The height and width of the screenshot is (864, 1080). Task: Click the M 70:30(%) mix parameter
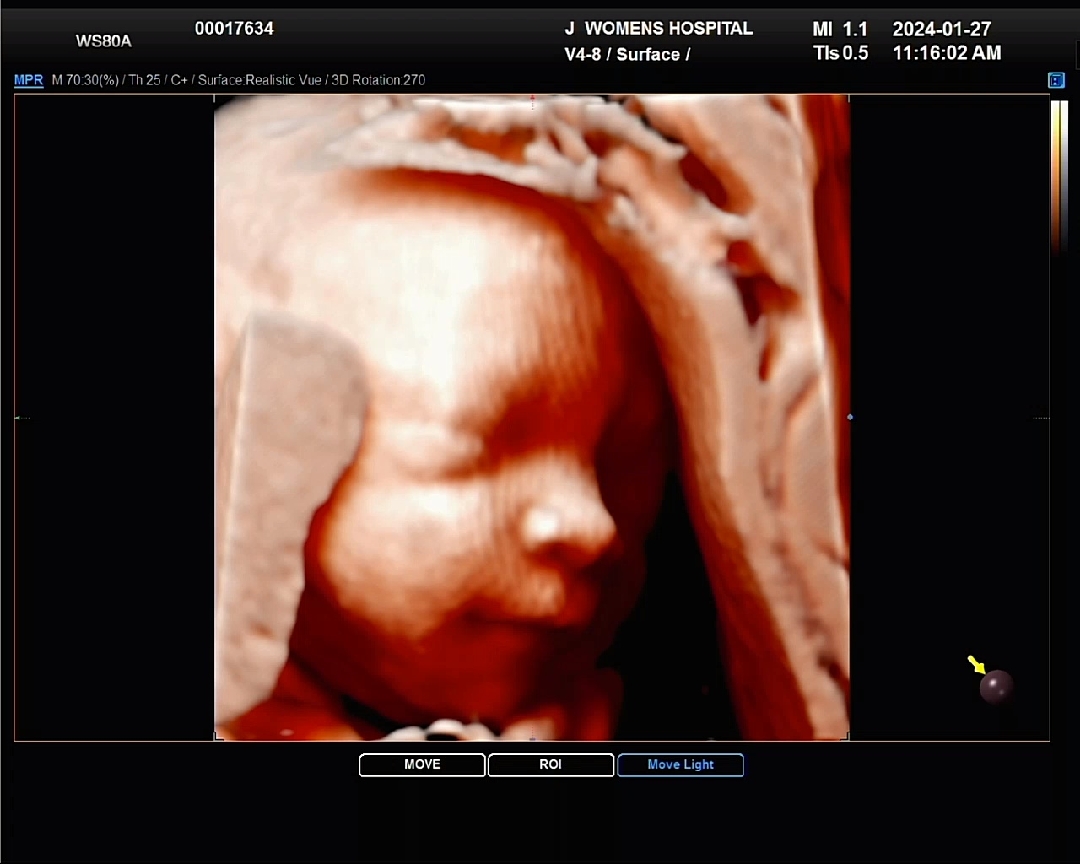(x=84, y=80)
